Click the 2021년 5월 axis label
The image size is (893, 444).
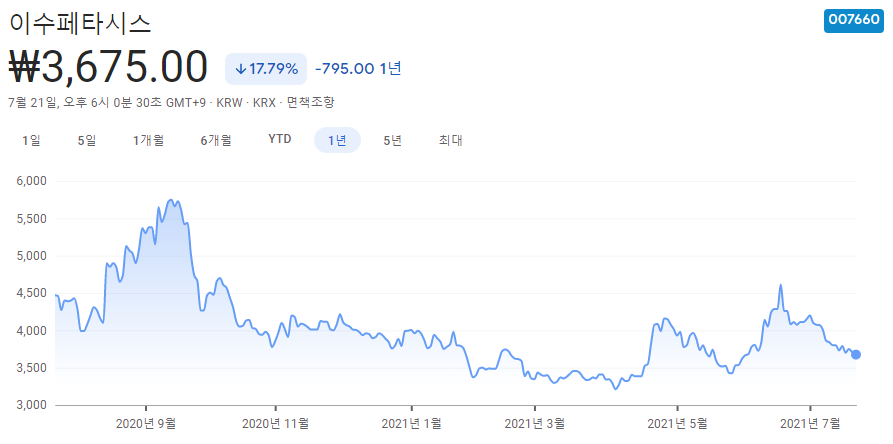pyautogui.click(x=677, y=423)
